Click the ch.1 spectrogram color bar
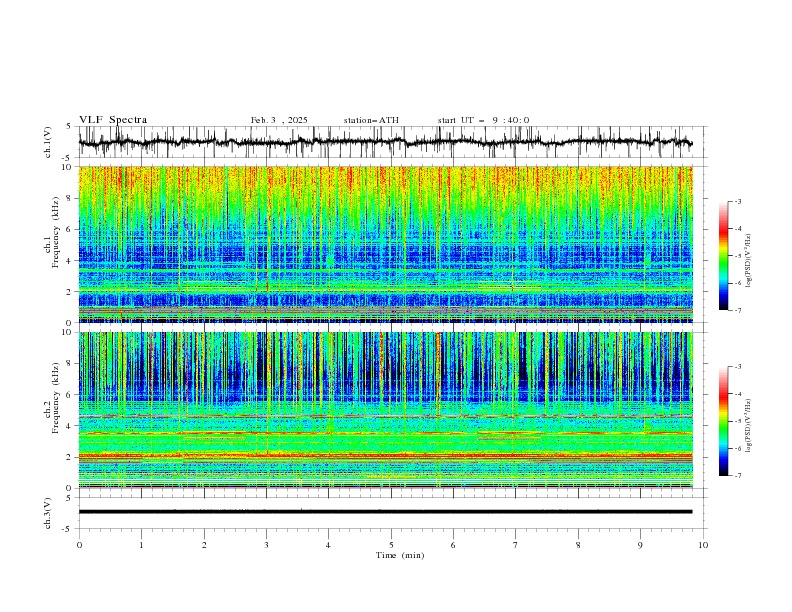Screen dimensions: 792x612 pos(724,256)
